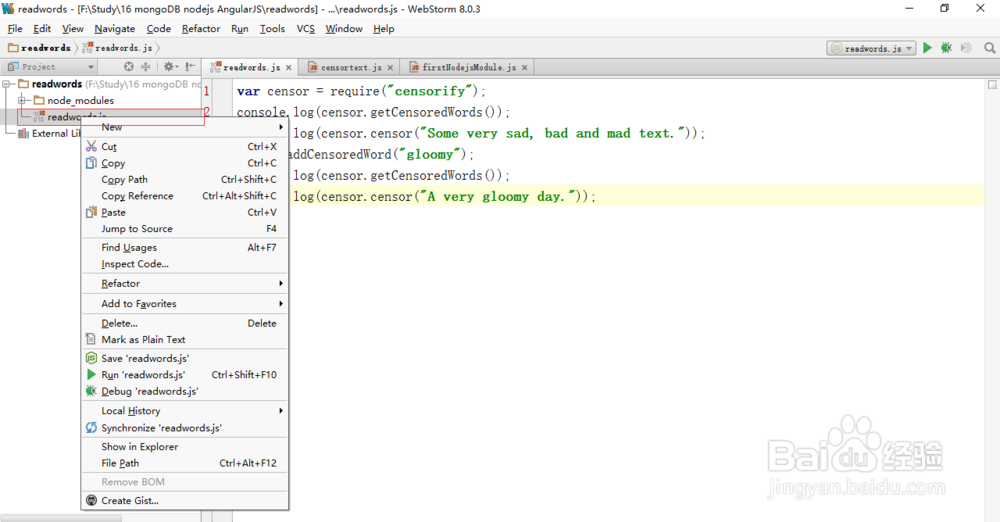
Task: Select the readwords.js editor tab
Action: click(251, 67)
